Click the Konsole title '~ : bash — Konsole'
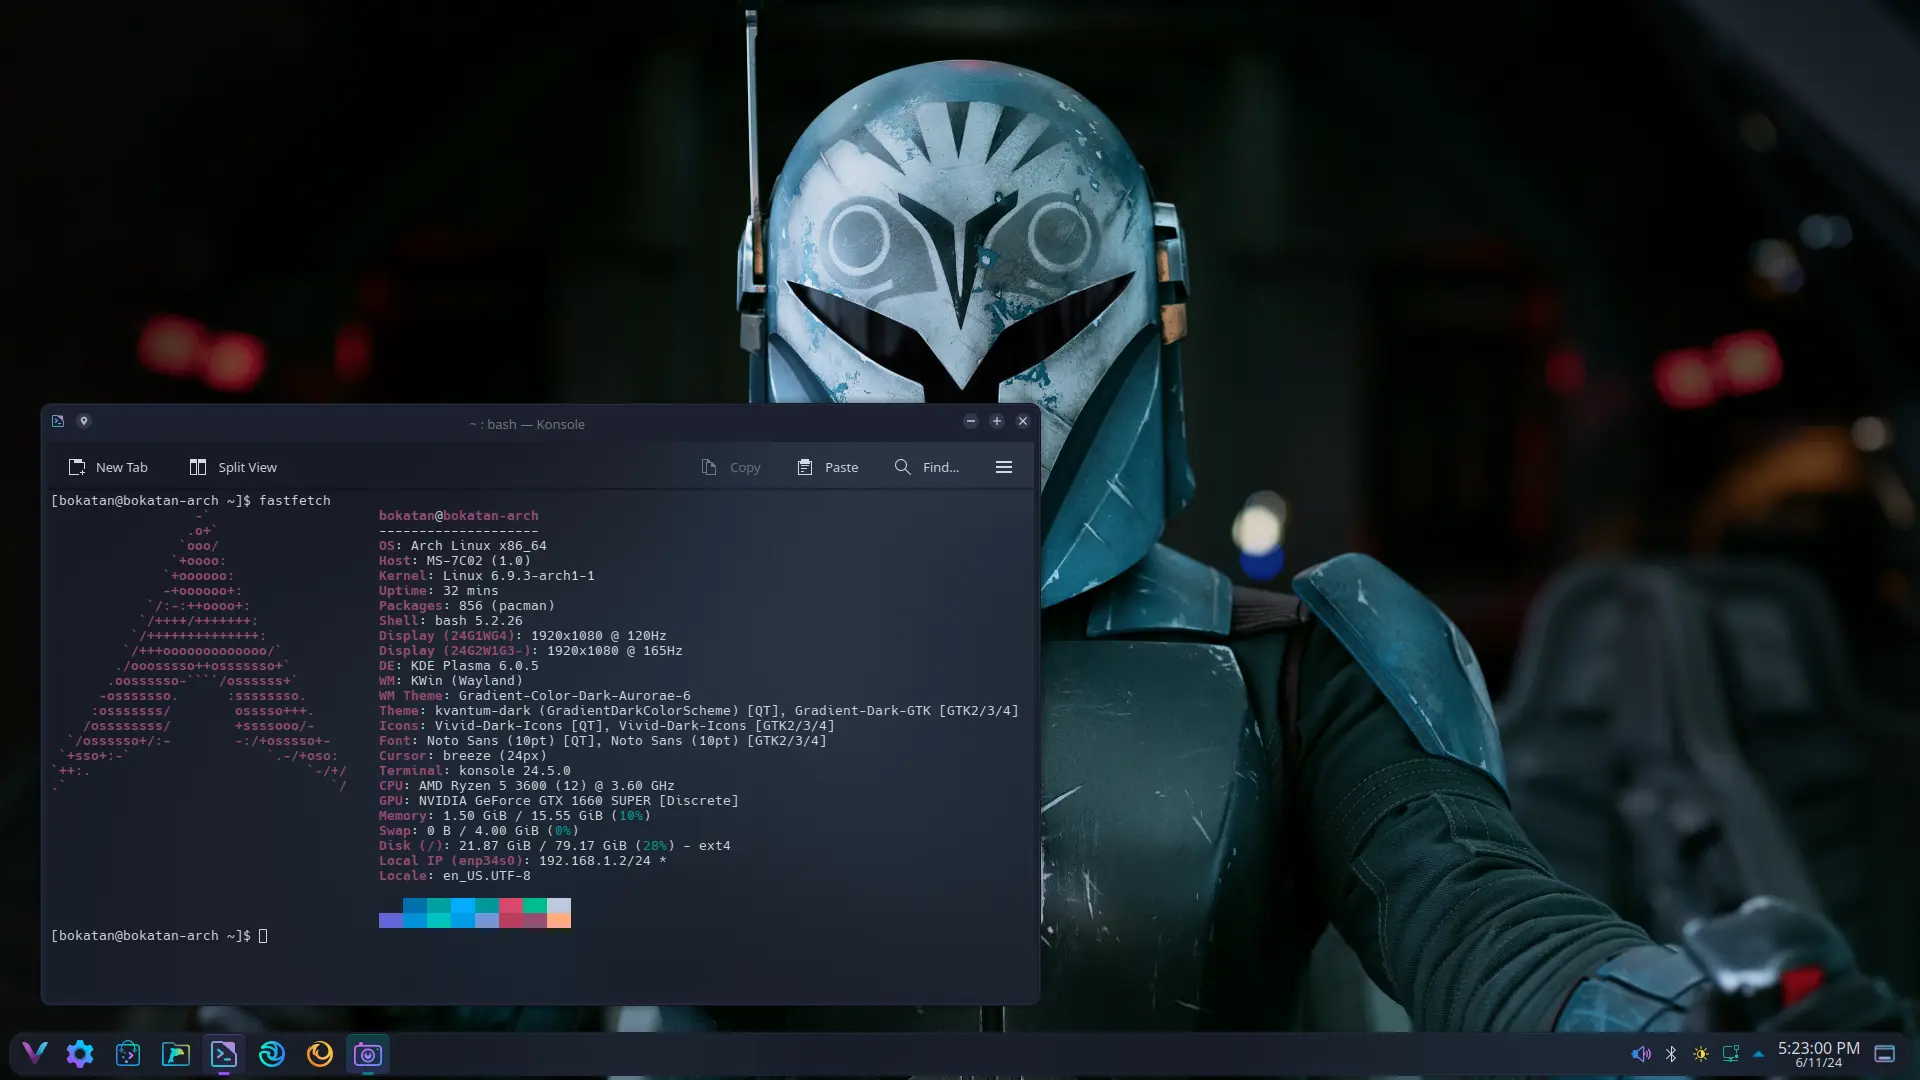The image size is (1920, 1080). click(527, 424)
